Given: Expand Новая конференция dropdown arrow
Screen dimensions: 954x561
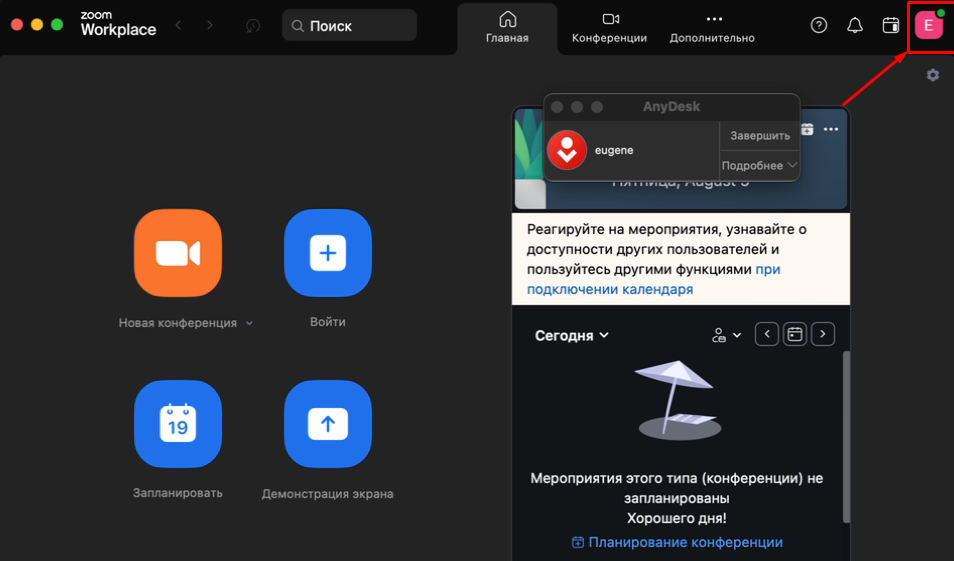Looking at the screenshot, I should pos(249,324).
